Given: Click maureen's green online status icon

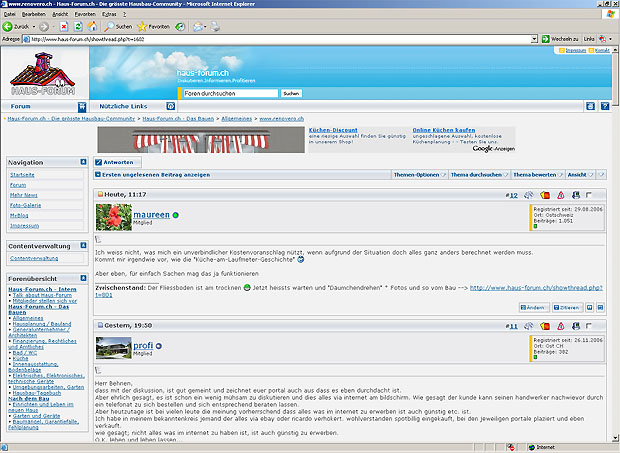Looking at the screenshot, I should [x=176, y=215].
